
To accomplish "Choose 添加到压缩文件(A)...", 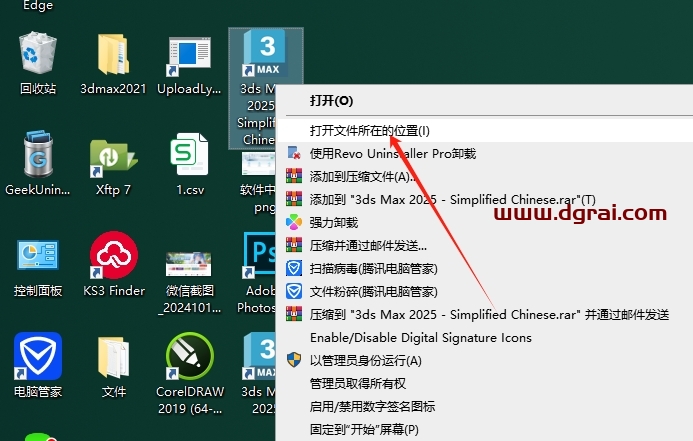I will coord(484,177).
